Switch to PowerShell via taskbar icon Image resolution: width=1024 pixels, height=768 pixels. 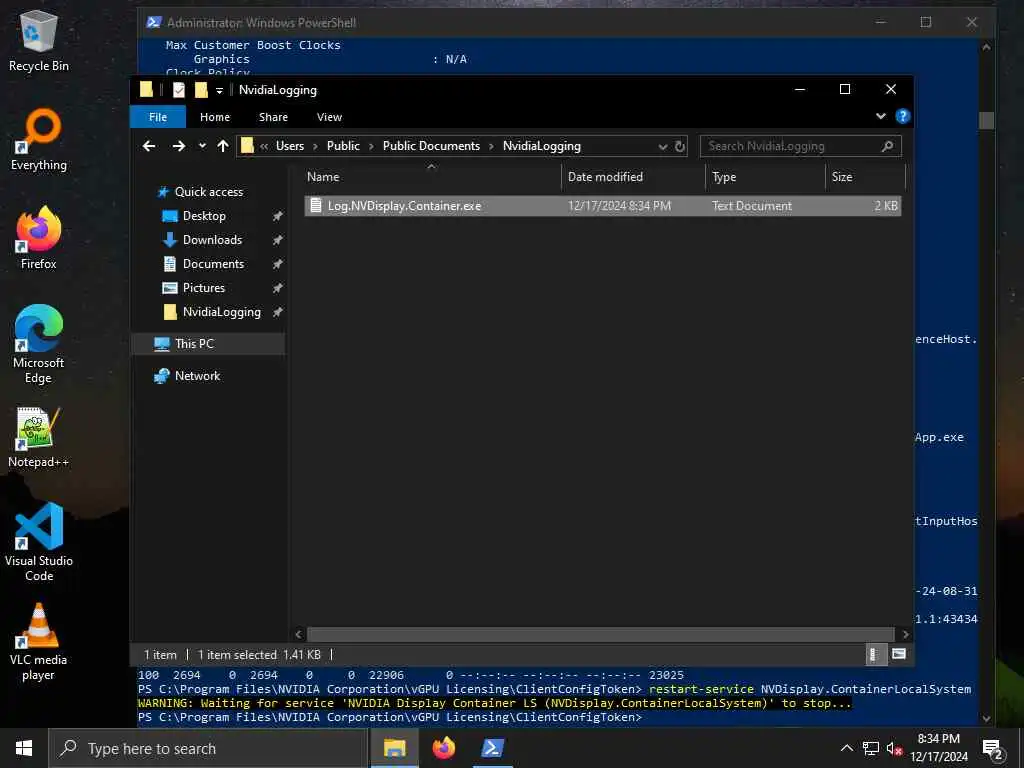(492, 748)
